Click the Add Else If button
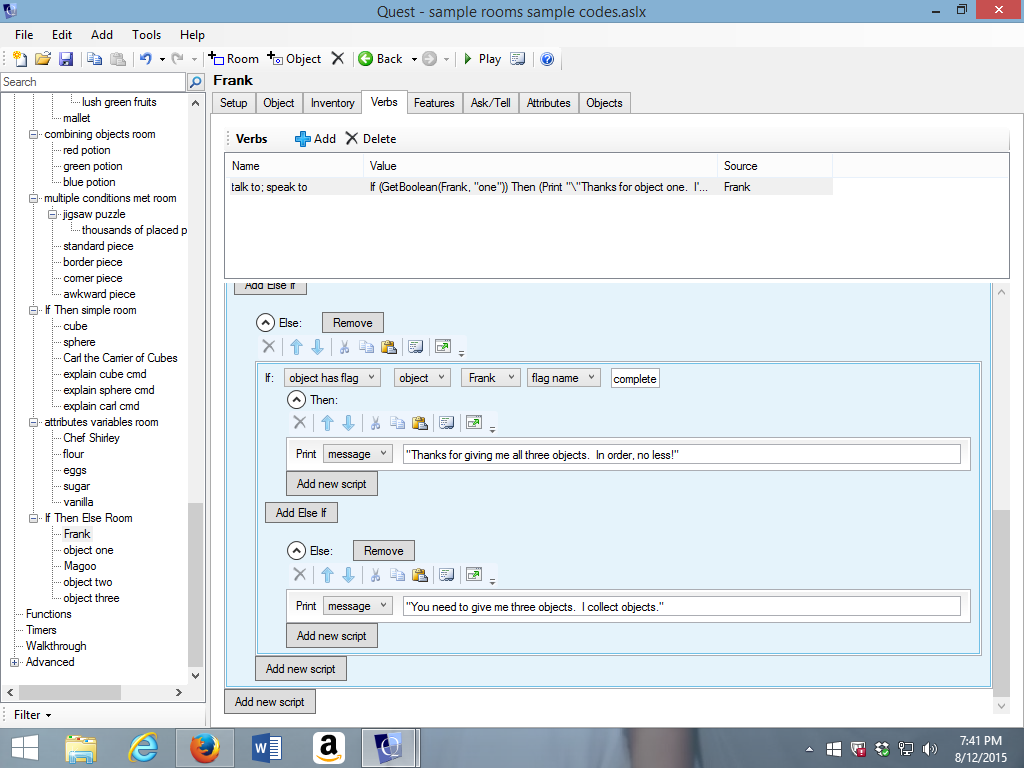The height and width of the screenshot is (768, 1024). [301, 512]
